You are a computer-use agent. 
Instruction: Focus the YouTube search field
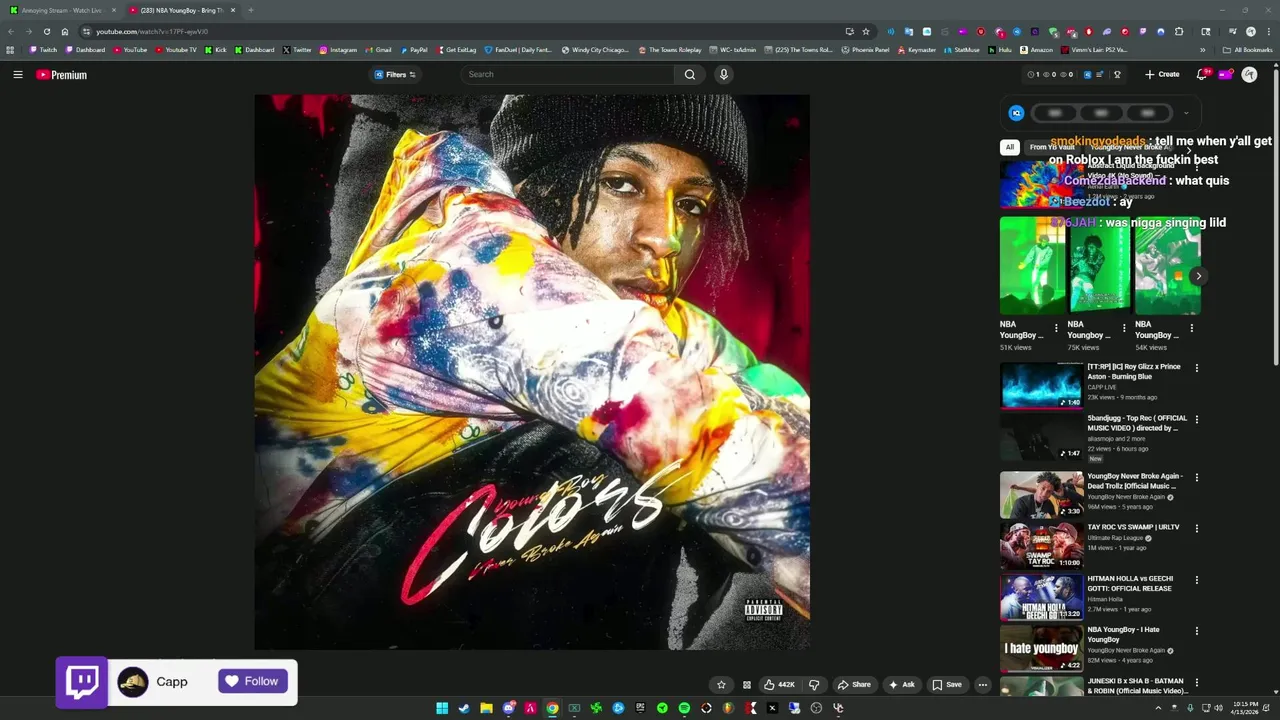tap(568, 74)
